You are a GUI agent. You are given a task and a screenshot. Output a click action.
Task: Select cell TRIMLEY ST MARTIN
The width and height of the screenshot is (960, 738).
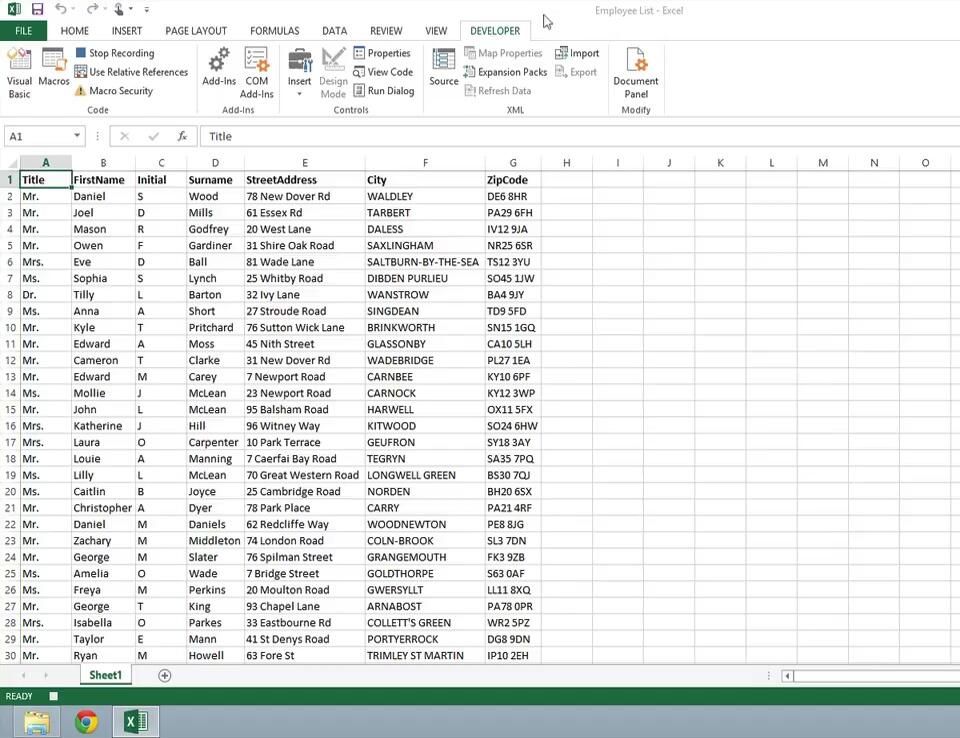point(425,656)
